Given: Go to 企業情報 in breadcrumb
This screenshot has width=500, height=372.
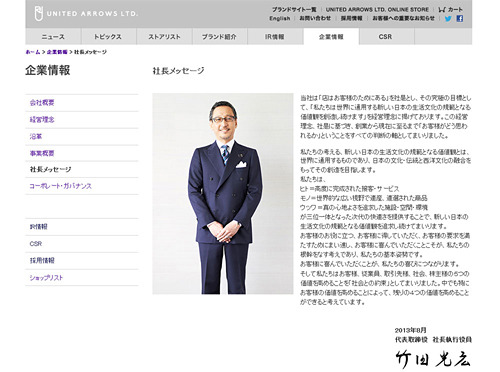Looking at the screenshot, I should pos(57,52).
